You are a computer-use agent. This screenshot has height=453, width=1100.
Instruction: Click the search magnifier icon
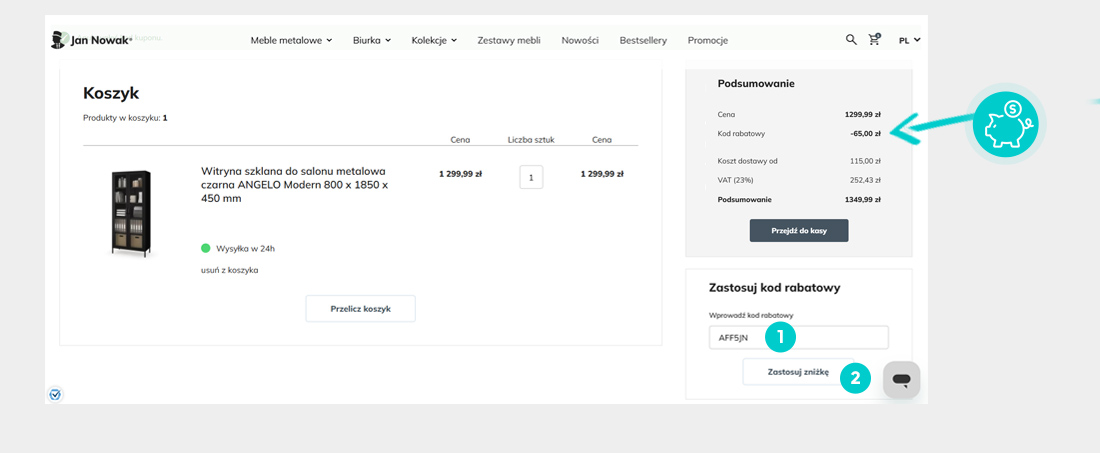[x=851, y=40]
